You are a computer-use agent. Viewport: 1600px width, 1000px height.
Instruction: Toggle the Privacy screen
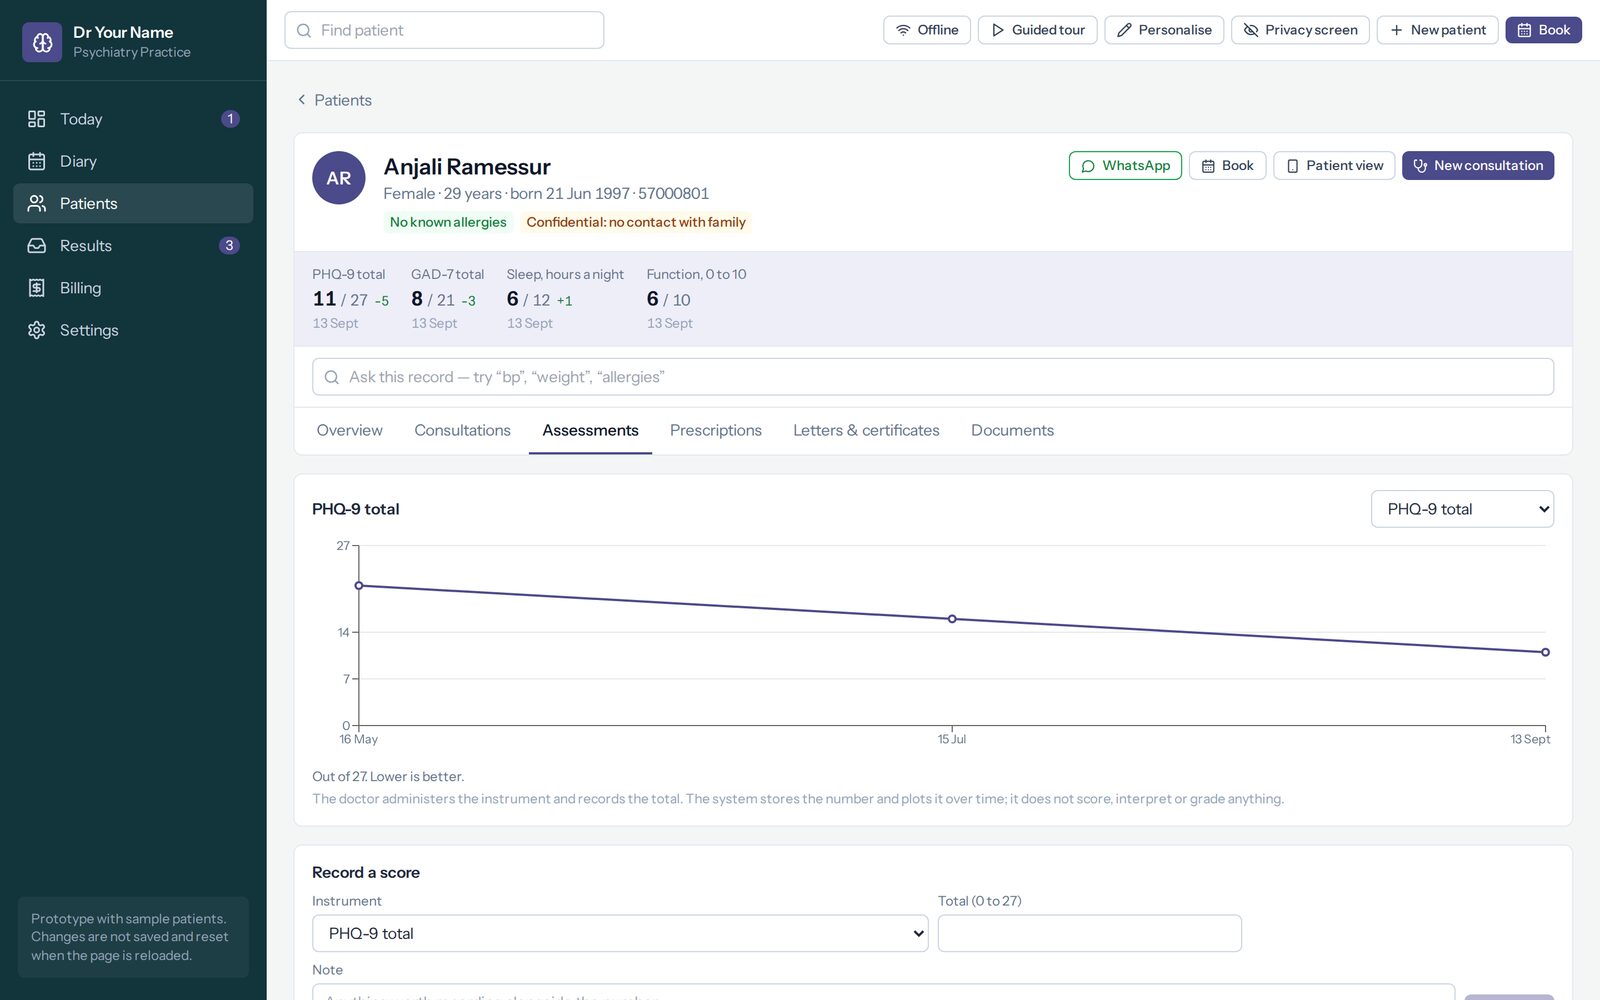click(x=1300, y=30)
